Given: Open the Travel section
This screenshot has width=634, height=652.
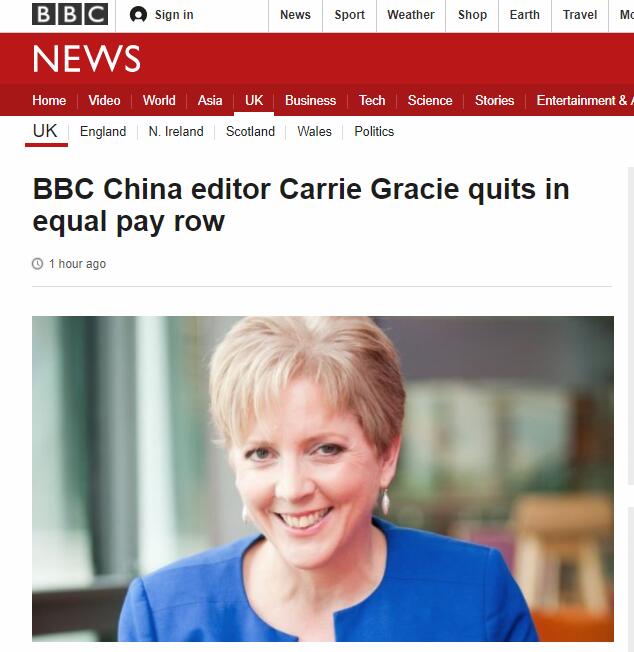Looking at the screenshot, I should 580,15.
